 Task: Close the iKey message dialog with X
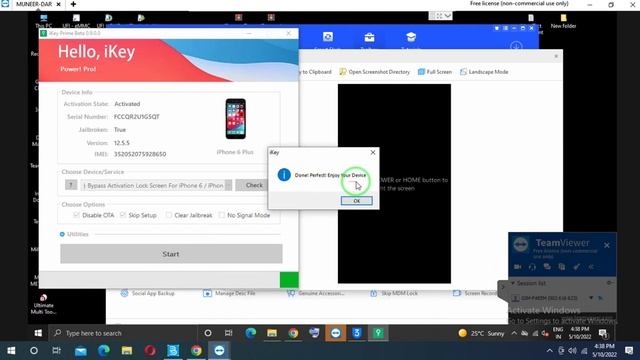tap(373, 152)
